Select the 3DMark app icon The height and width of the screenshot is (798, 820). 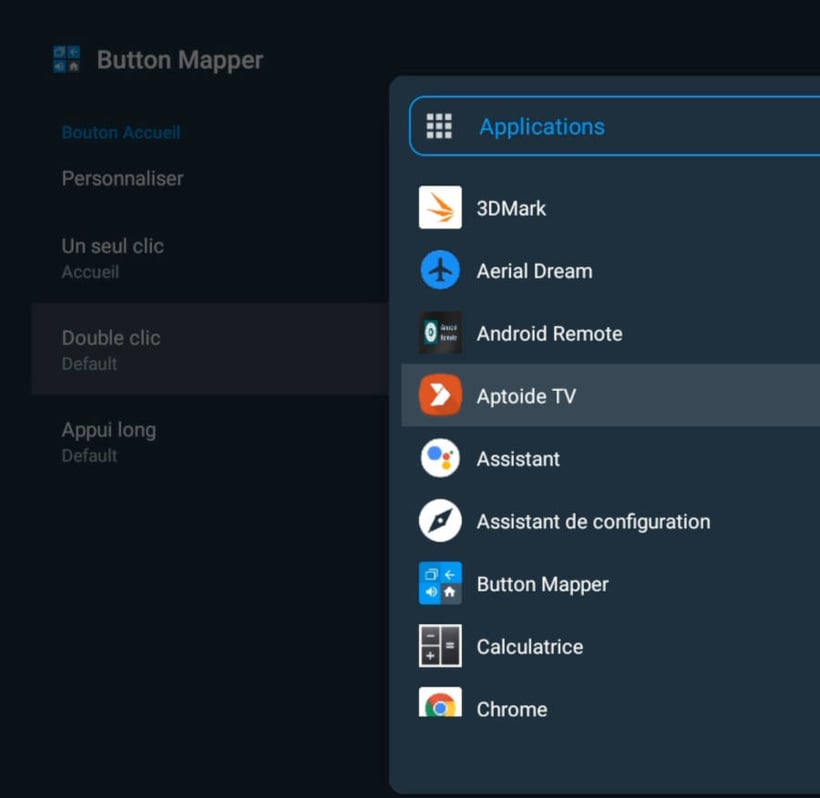[x=440, y=208]
